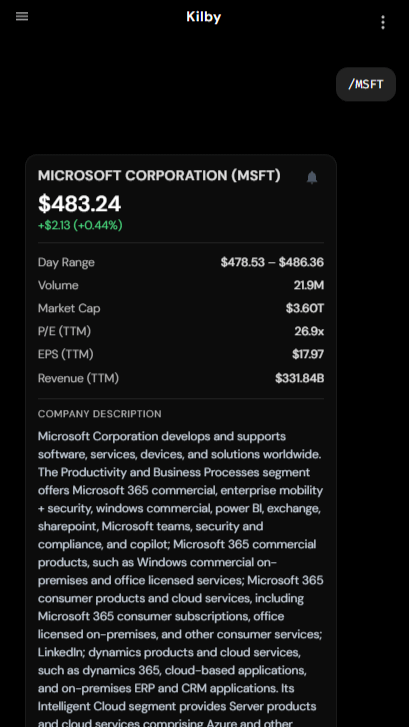Click the Kilby app title
Image resolution: width=409 pixels, height=727 pixels.
click(204, 17)
